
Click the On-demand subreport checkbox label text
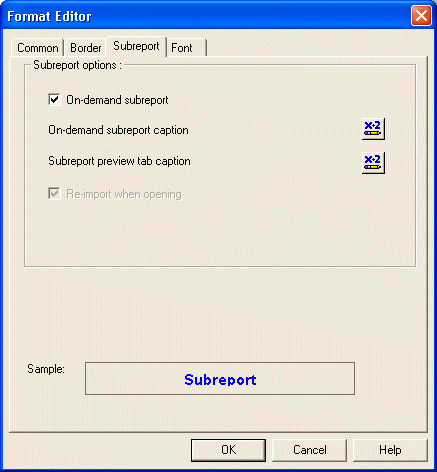(117, 100)
